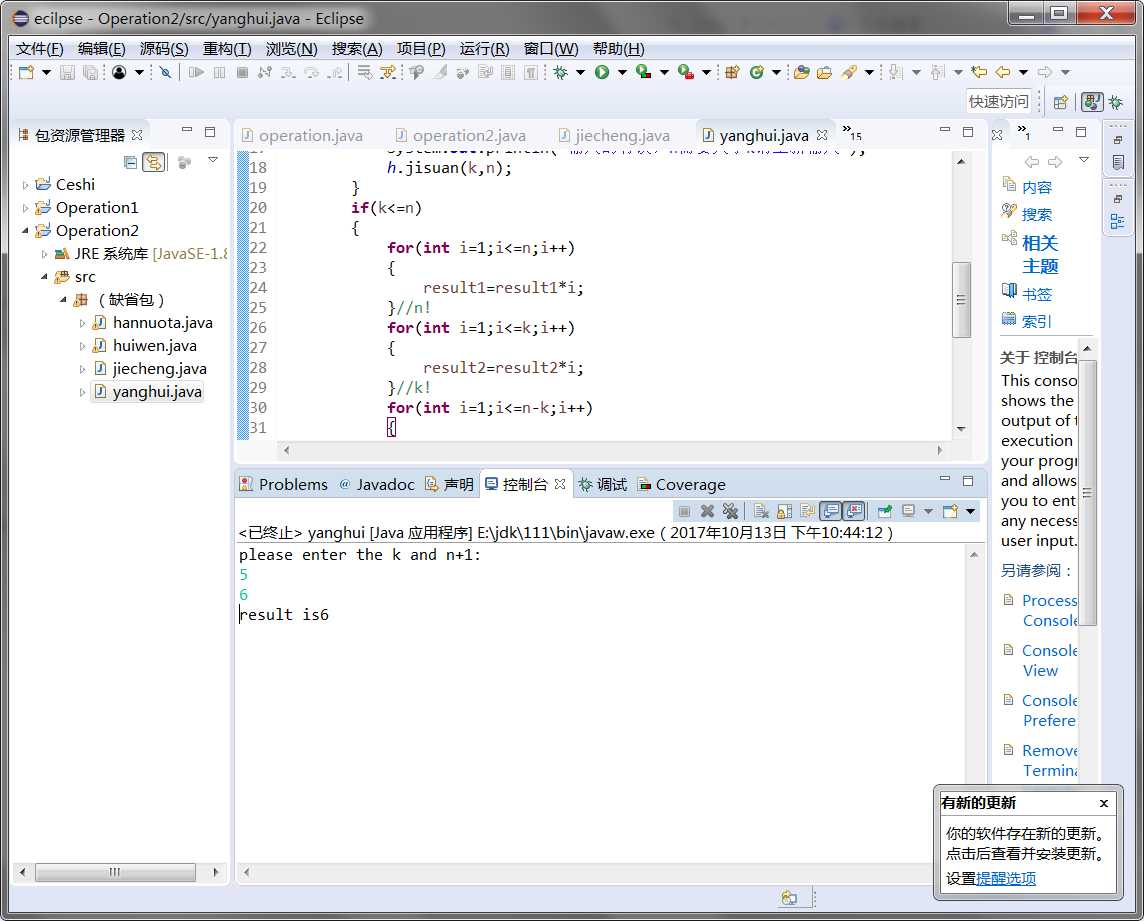1144x921 pixels.
Task: Open the 文件(F) menu
Action: [x=39, y=49]
